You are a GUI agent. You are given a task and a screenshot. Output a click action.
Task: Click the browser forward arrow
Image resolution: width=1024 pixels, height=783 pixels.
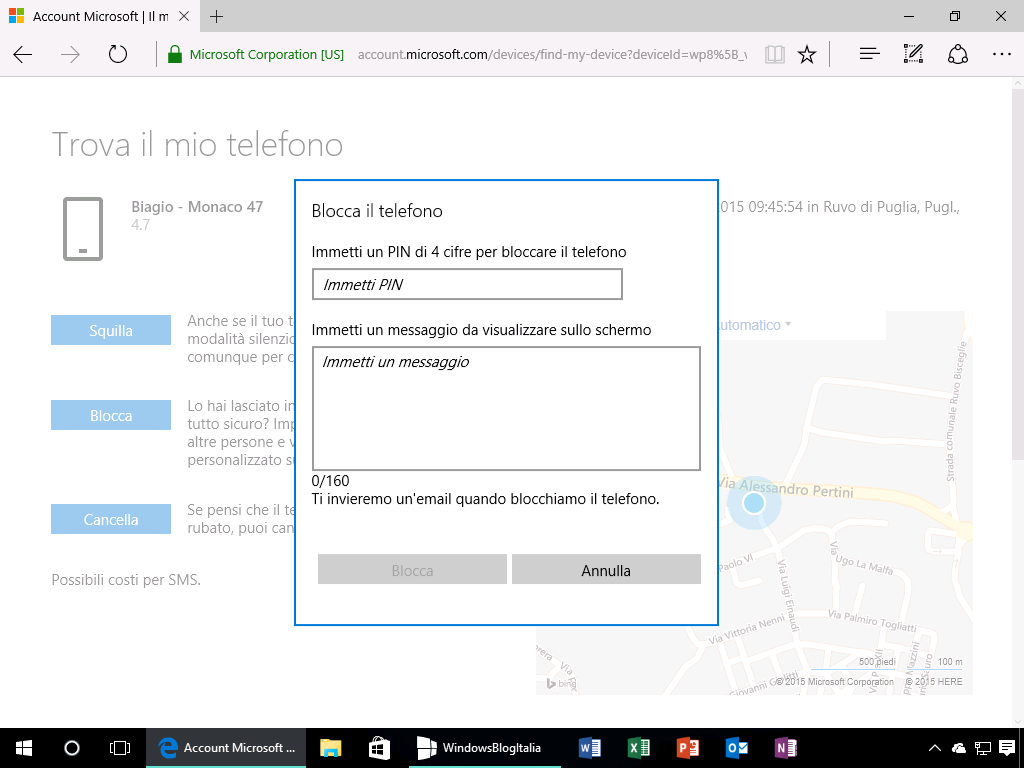70,54
